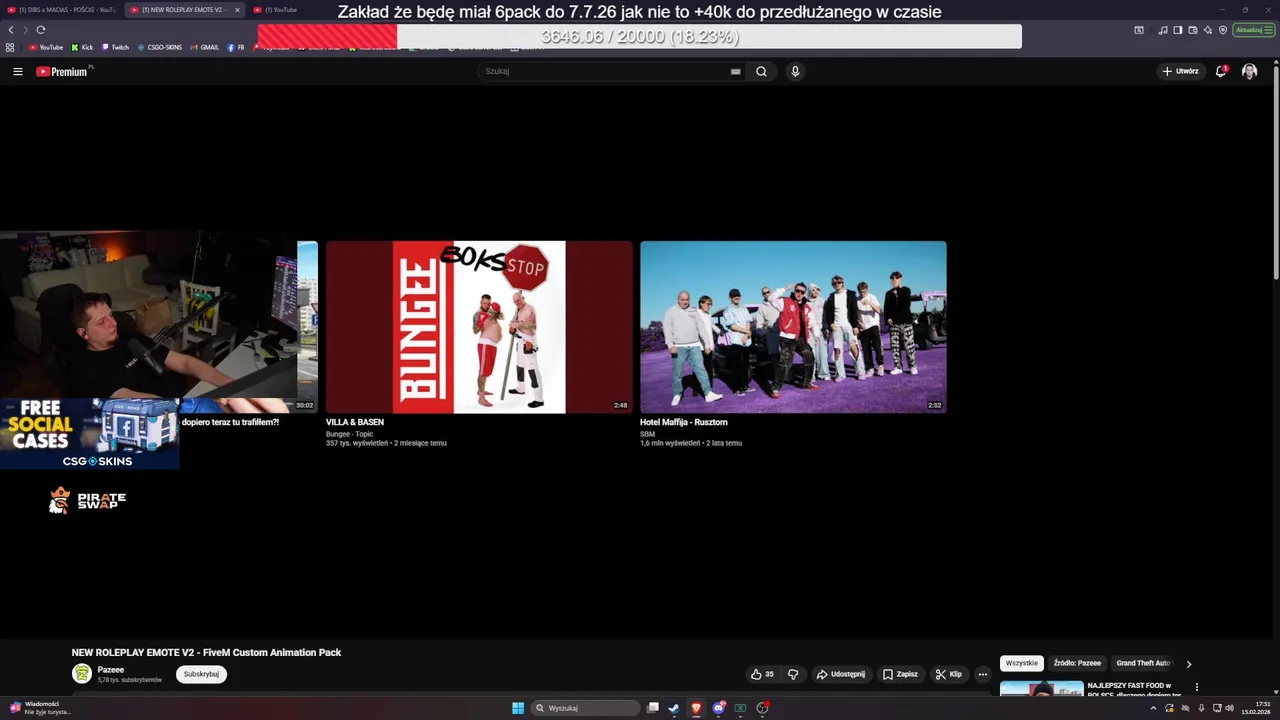This screenshot has height=720, width=1280.
Task: Open the browser apps grid icon
Action: pos(10,47)
